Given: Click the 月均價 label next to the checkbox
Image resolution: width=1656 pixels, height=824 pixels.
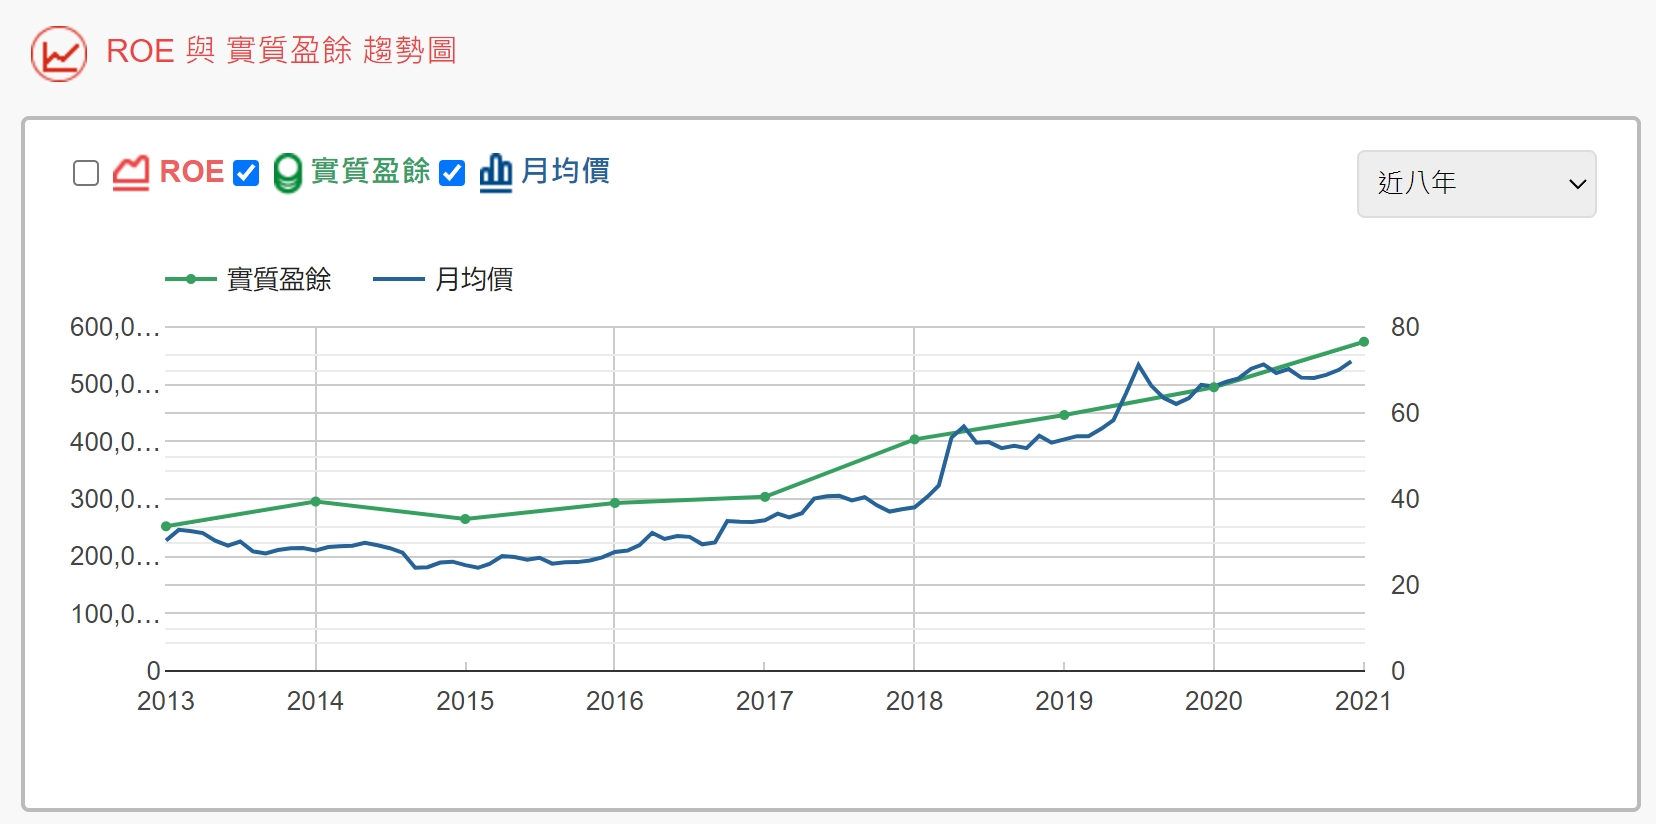Looking at the screenshot, I should pos(566,172).
